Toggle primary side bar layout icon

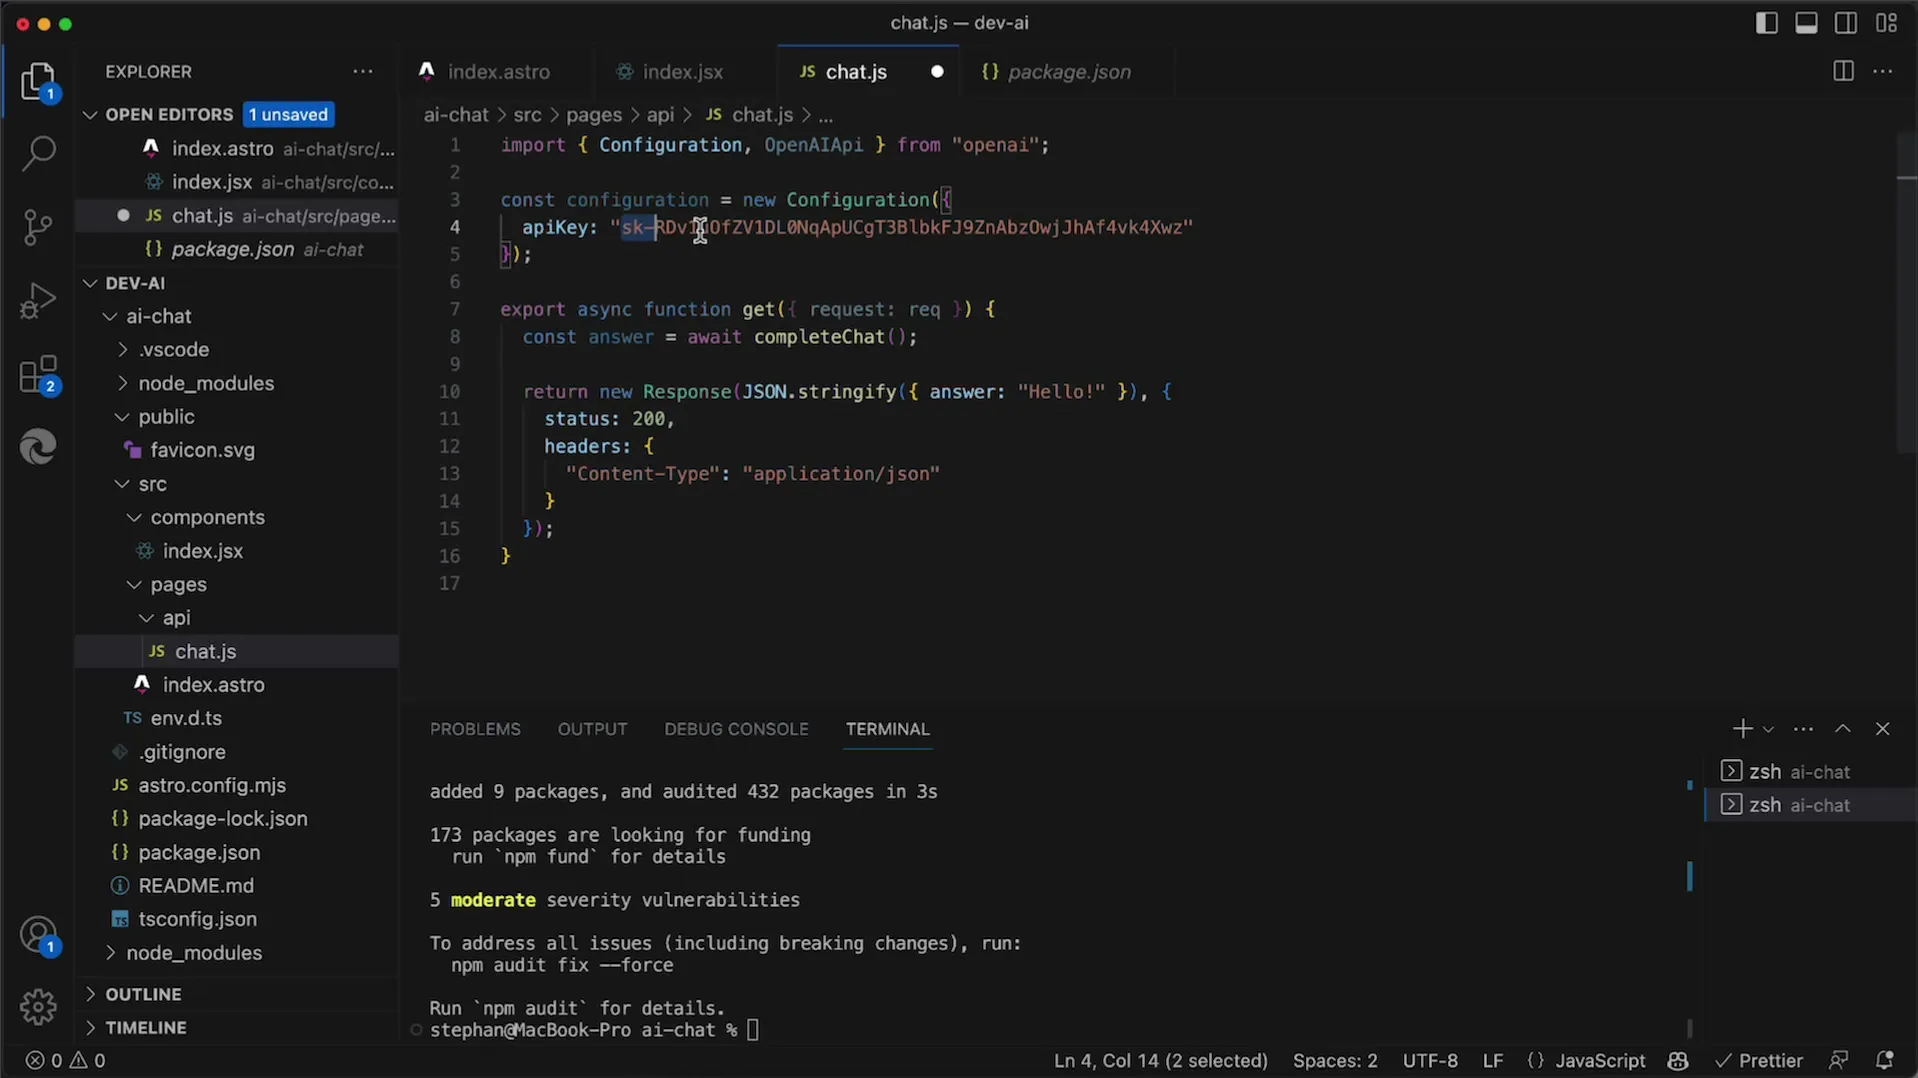(x=1766, y=23)
